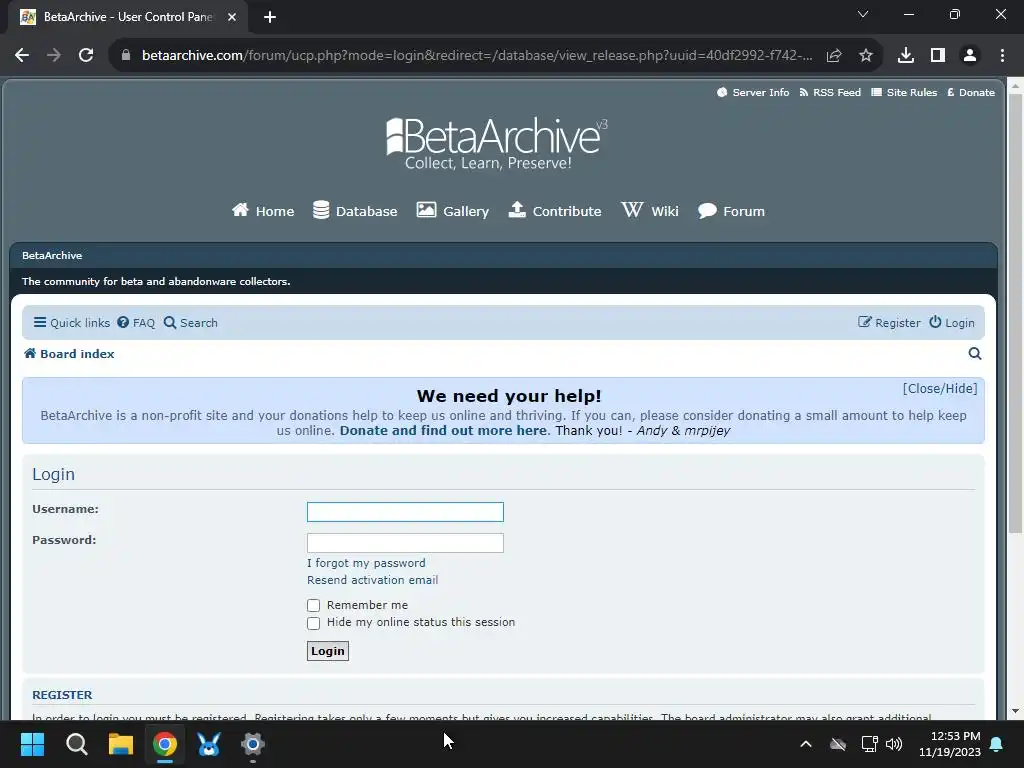
Task: Open the Windows Start menu
Action: click(x=33, y=744)
